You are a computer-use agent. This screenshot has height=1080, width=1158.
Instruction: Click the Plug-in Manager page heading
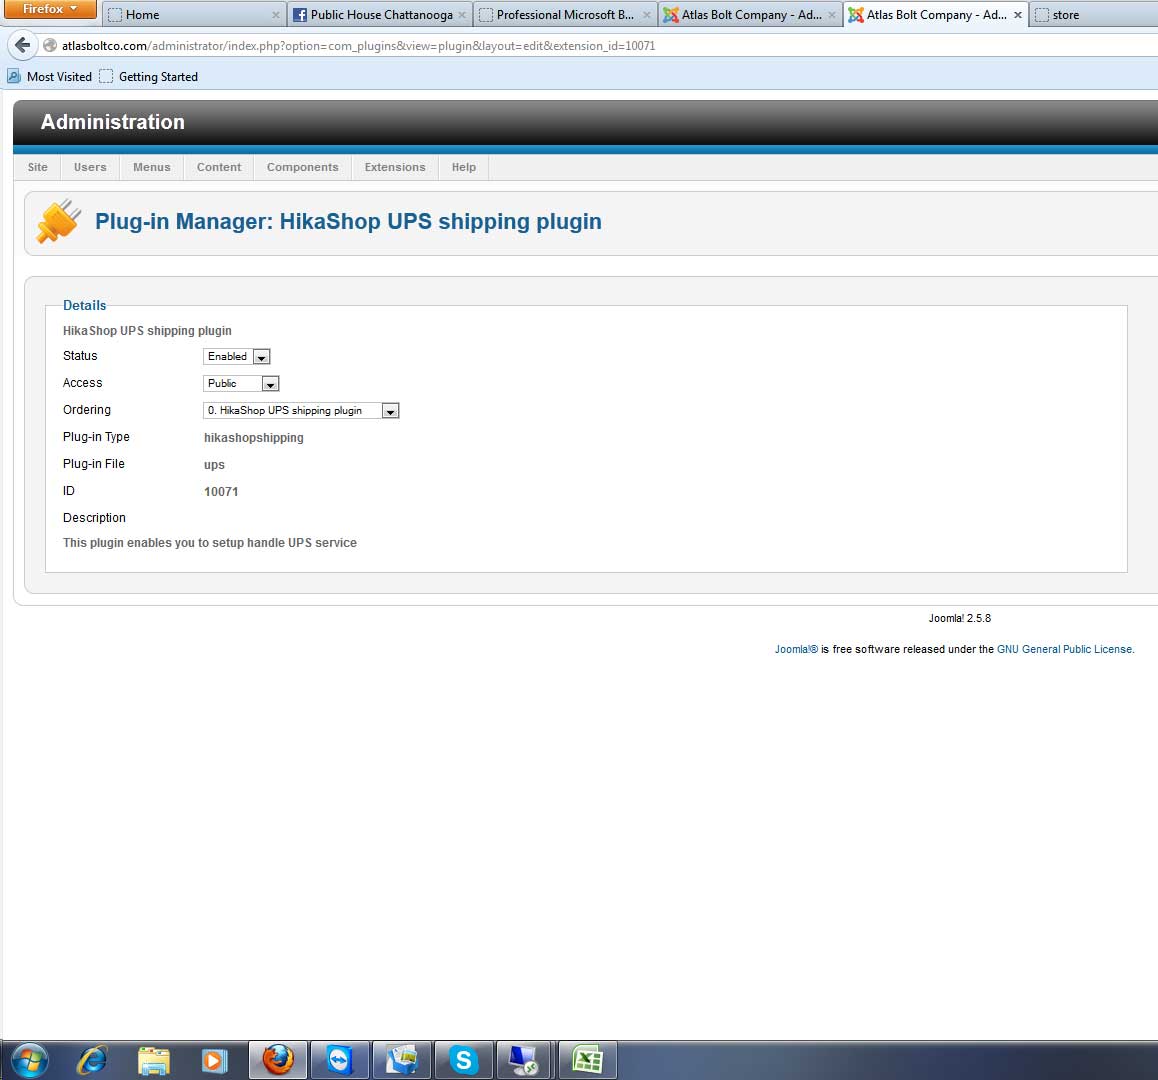click(348, 222)
